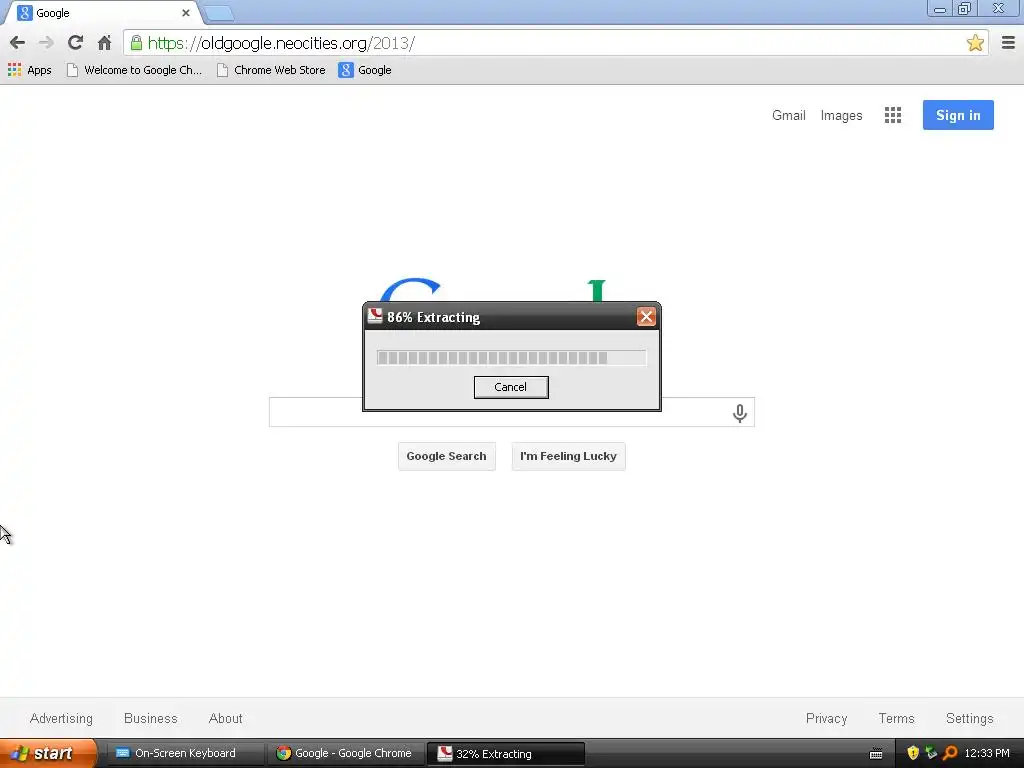Image resolution: width=1024 pixels, height=768 pixels.
Task: Close the Google browser tab
Action: coord(185,13)
